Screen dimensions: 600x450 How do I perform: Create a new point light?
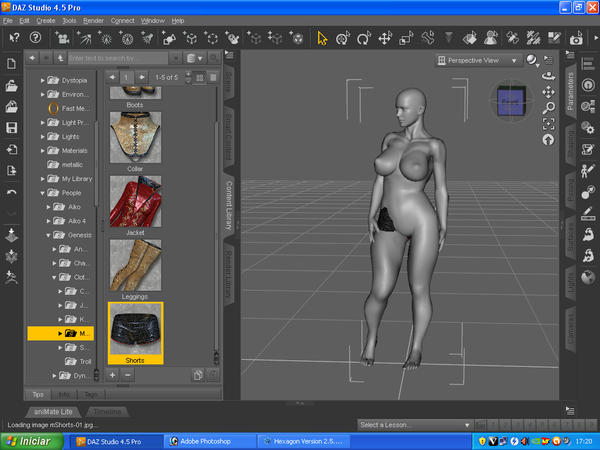click(x=105, y=38)
